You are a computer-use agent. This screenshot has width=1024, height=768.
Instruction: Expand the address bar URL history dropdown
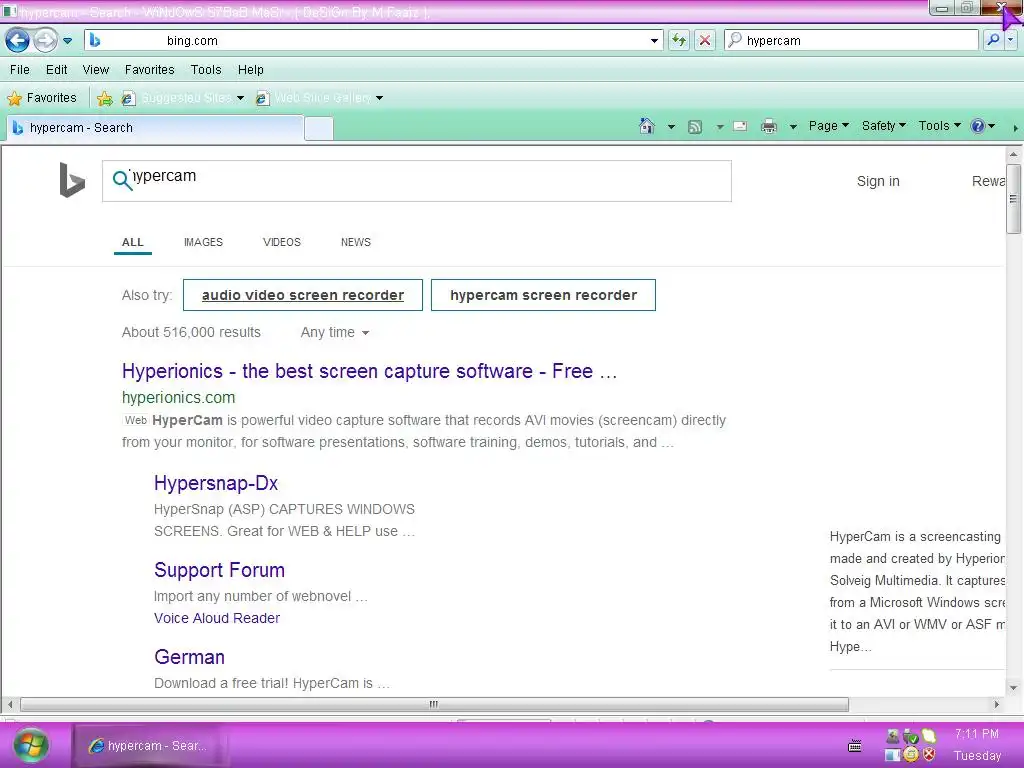click(654, 40)
